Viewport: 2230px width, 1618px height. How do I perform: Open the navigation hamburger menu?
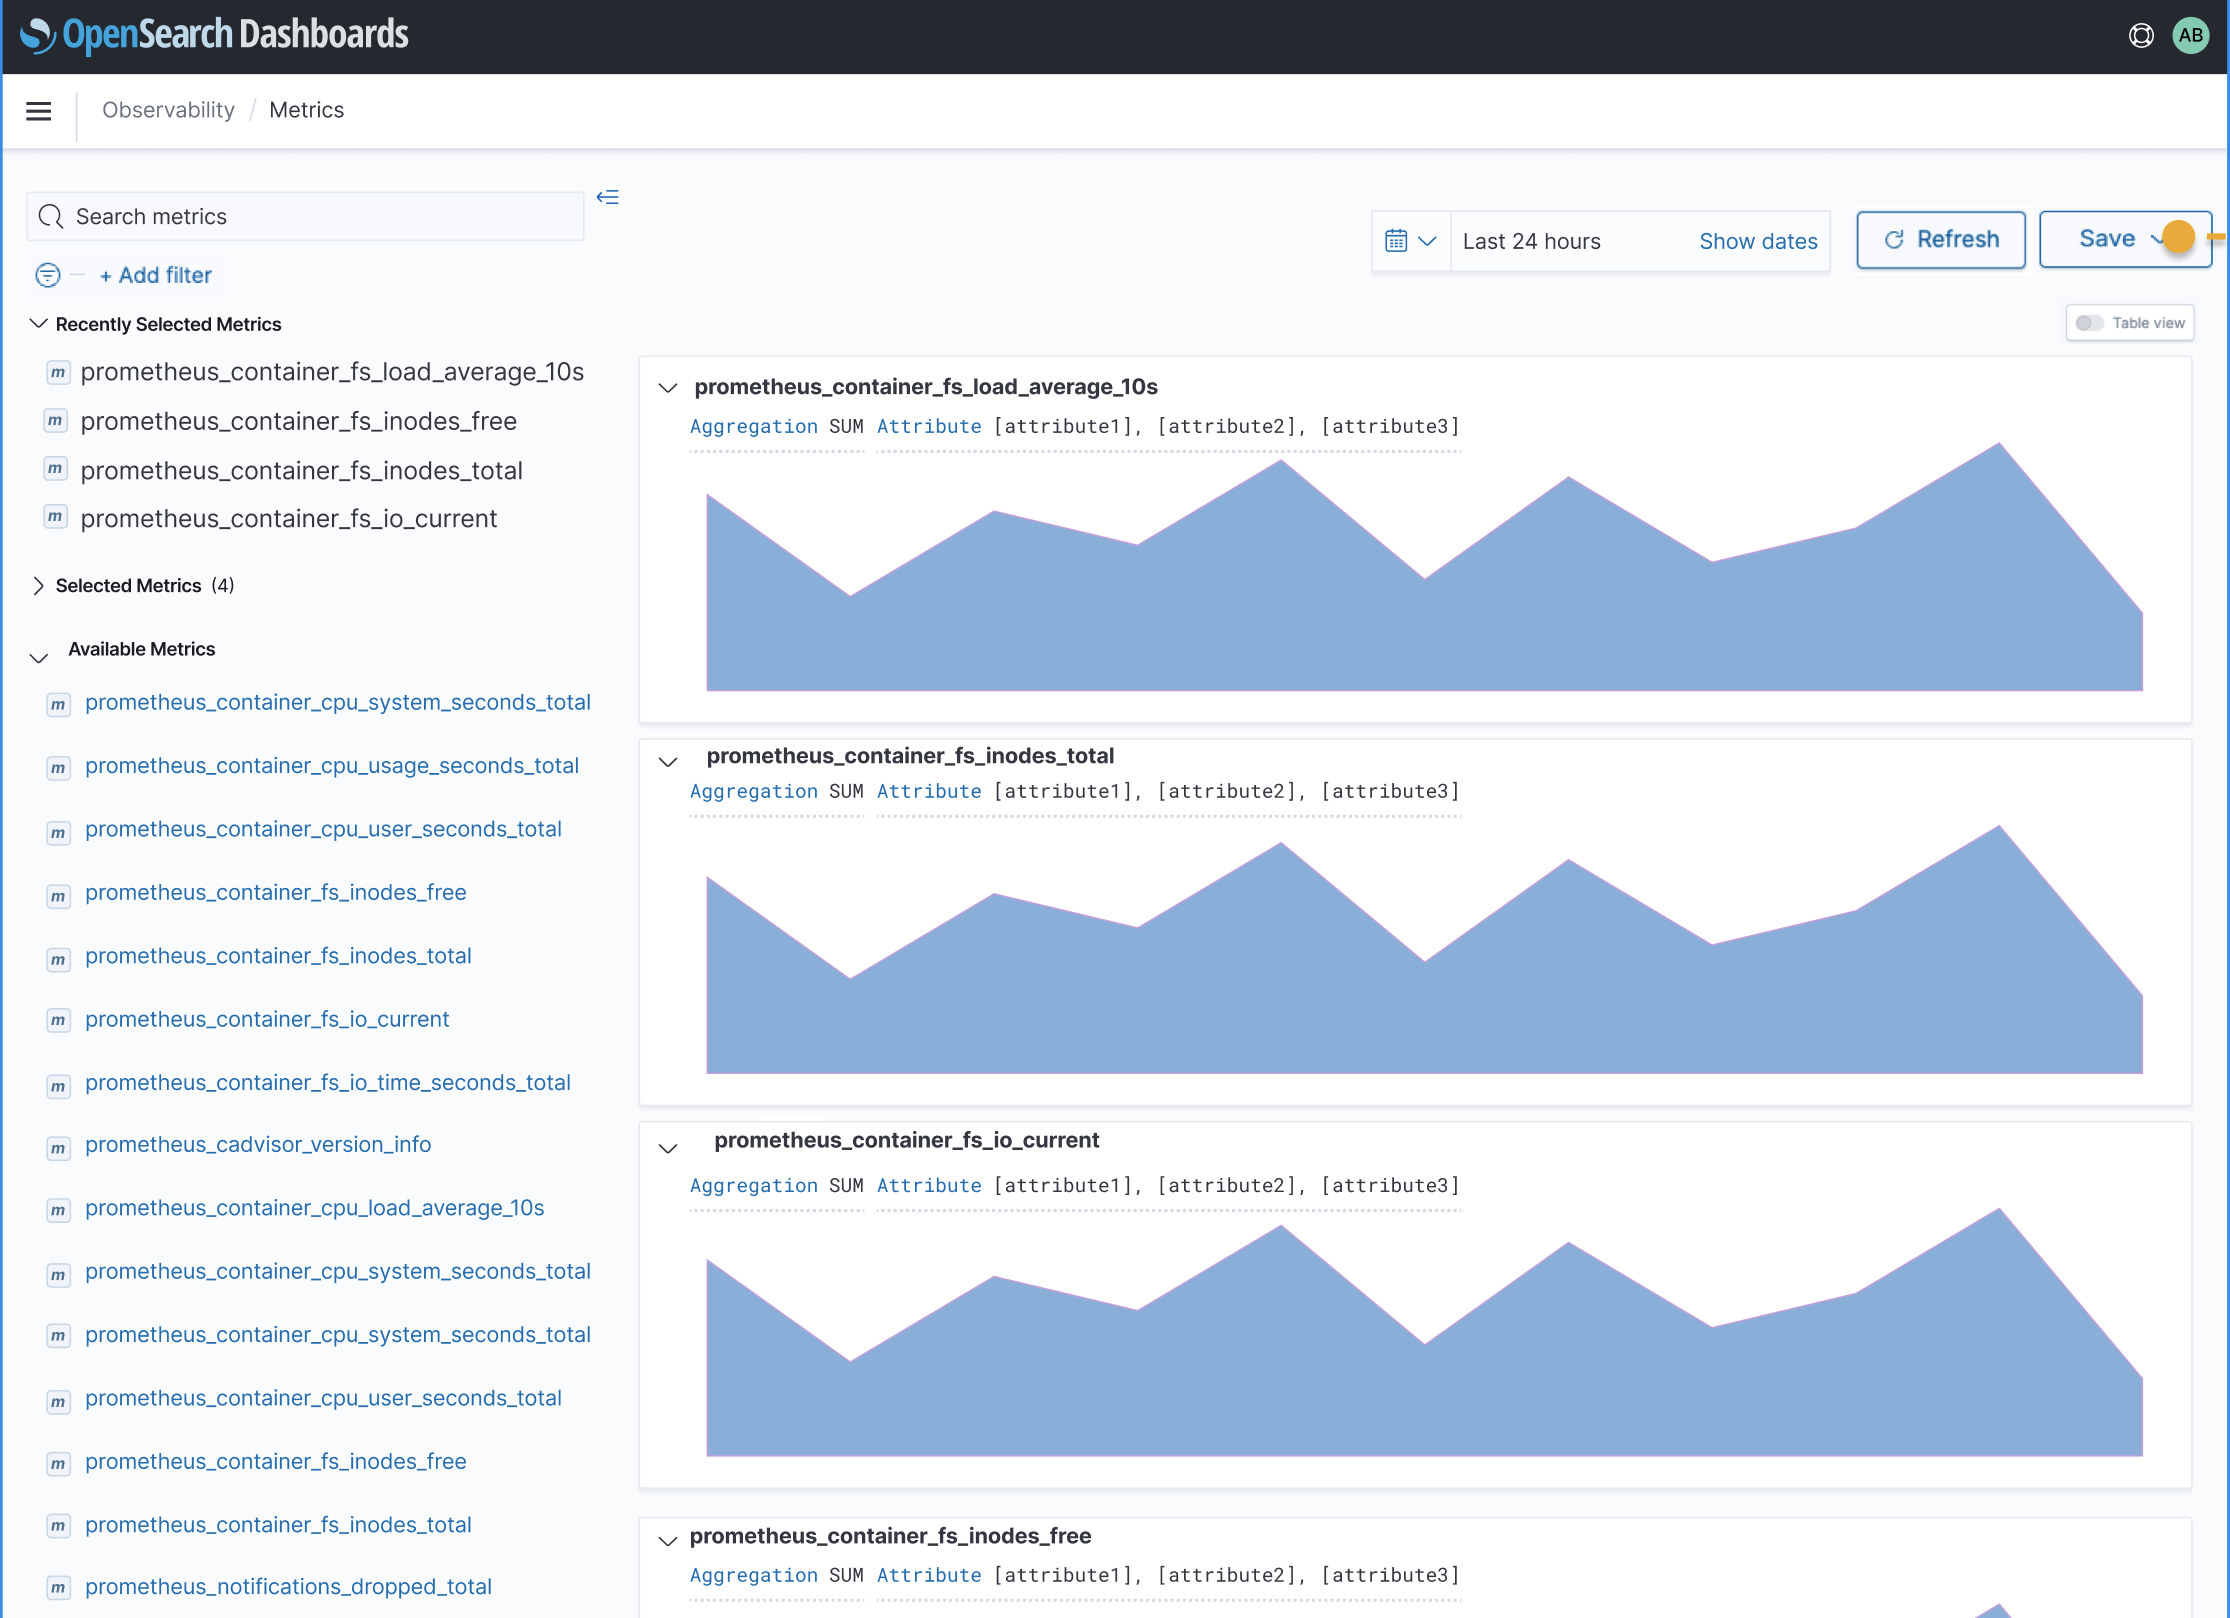tap(38, 110)
